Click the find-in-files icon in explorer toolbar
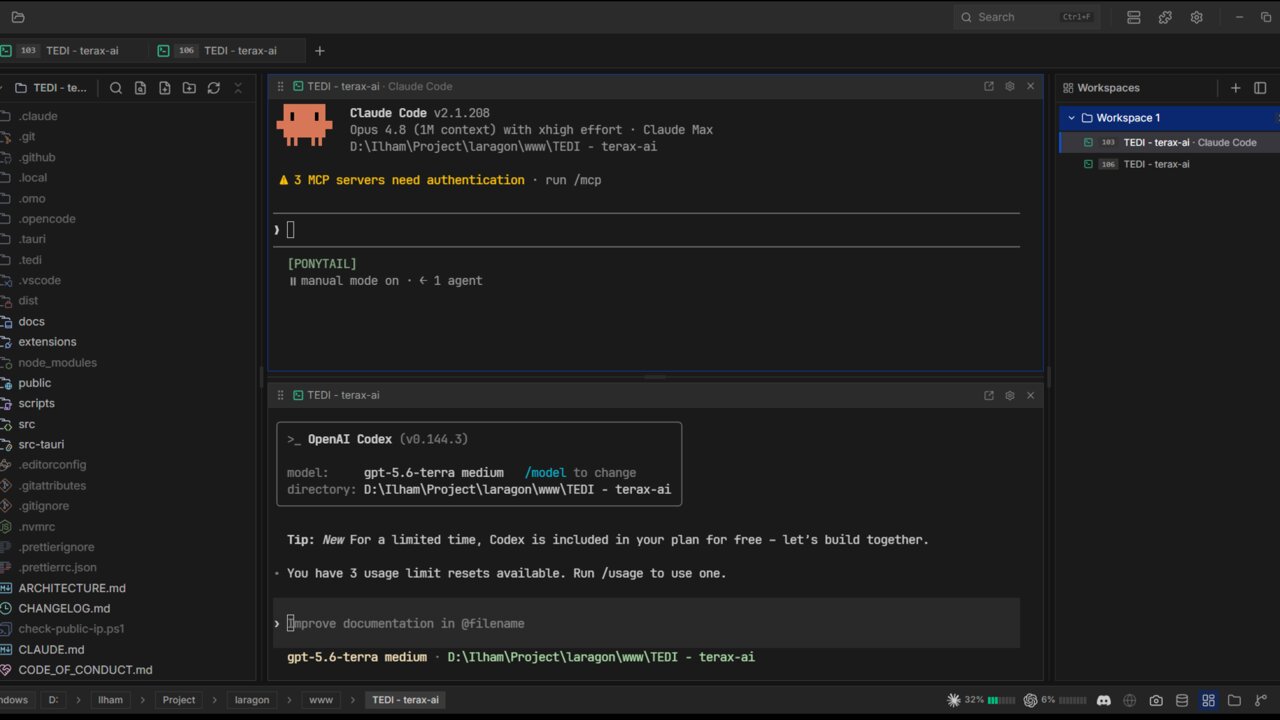Image resolution: width=1280 pixels, height=720 pixels. [x=140, y=88]
